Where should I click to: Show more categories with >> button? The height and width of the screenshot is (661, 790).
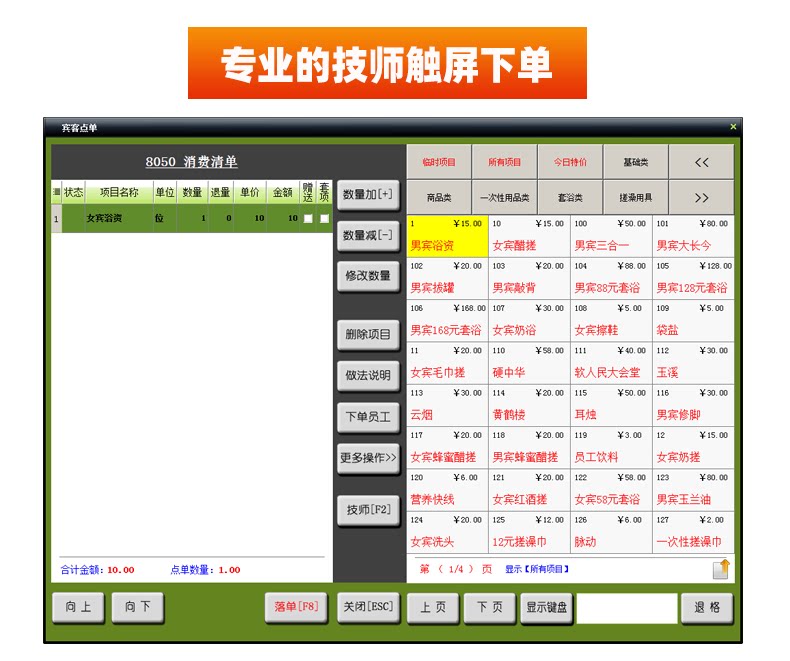click(701, 197)
